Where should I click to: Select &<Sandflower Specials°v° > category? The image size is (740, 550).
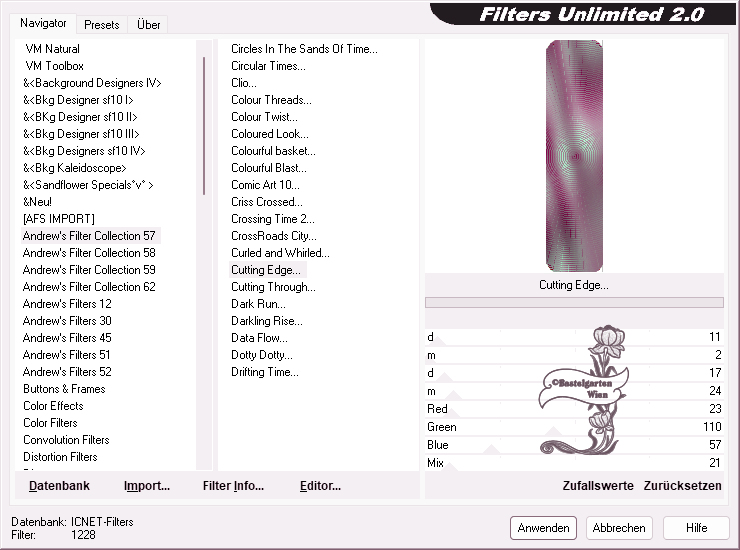click(88, 185)
